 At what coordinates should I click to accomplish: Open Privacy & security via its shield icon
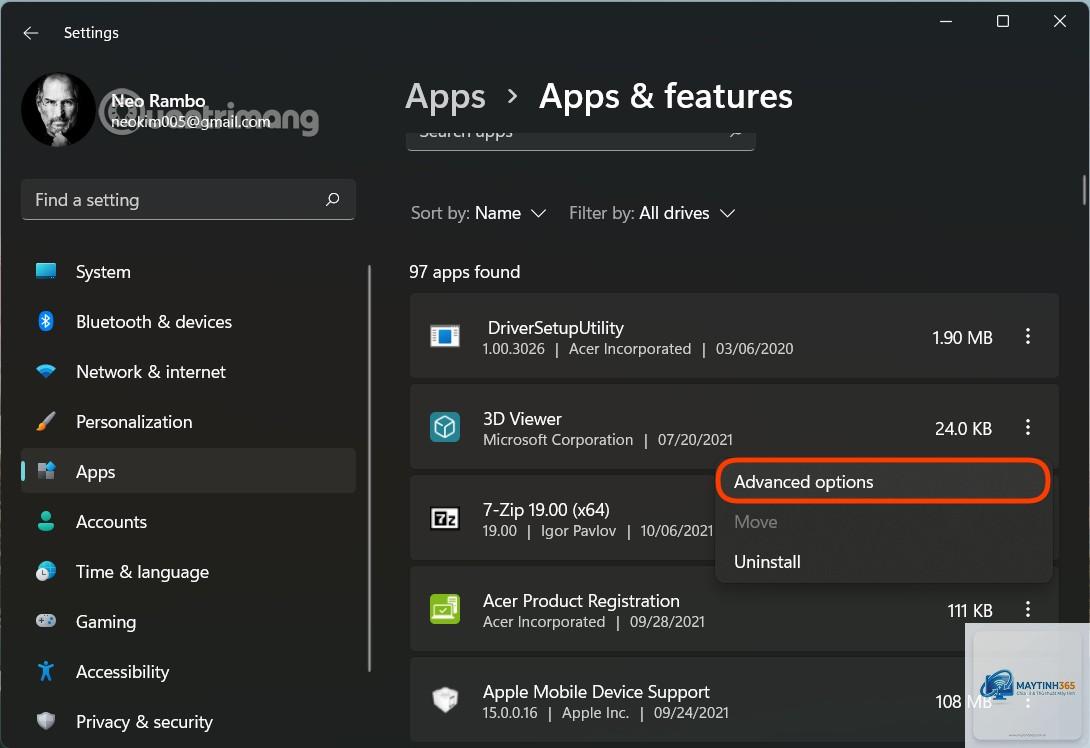(x=46, y=721)
